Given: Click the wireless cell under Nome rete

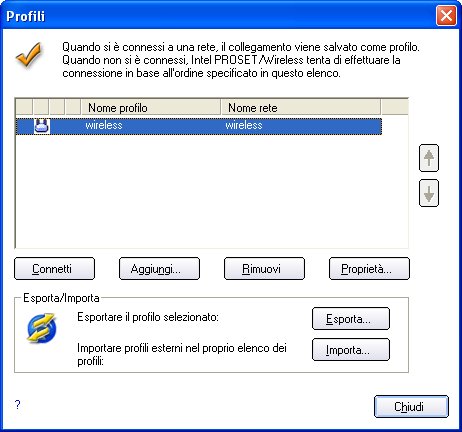Looking at the screenshot, I should (x=244, y=125).
